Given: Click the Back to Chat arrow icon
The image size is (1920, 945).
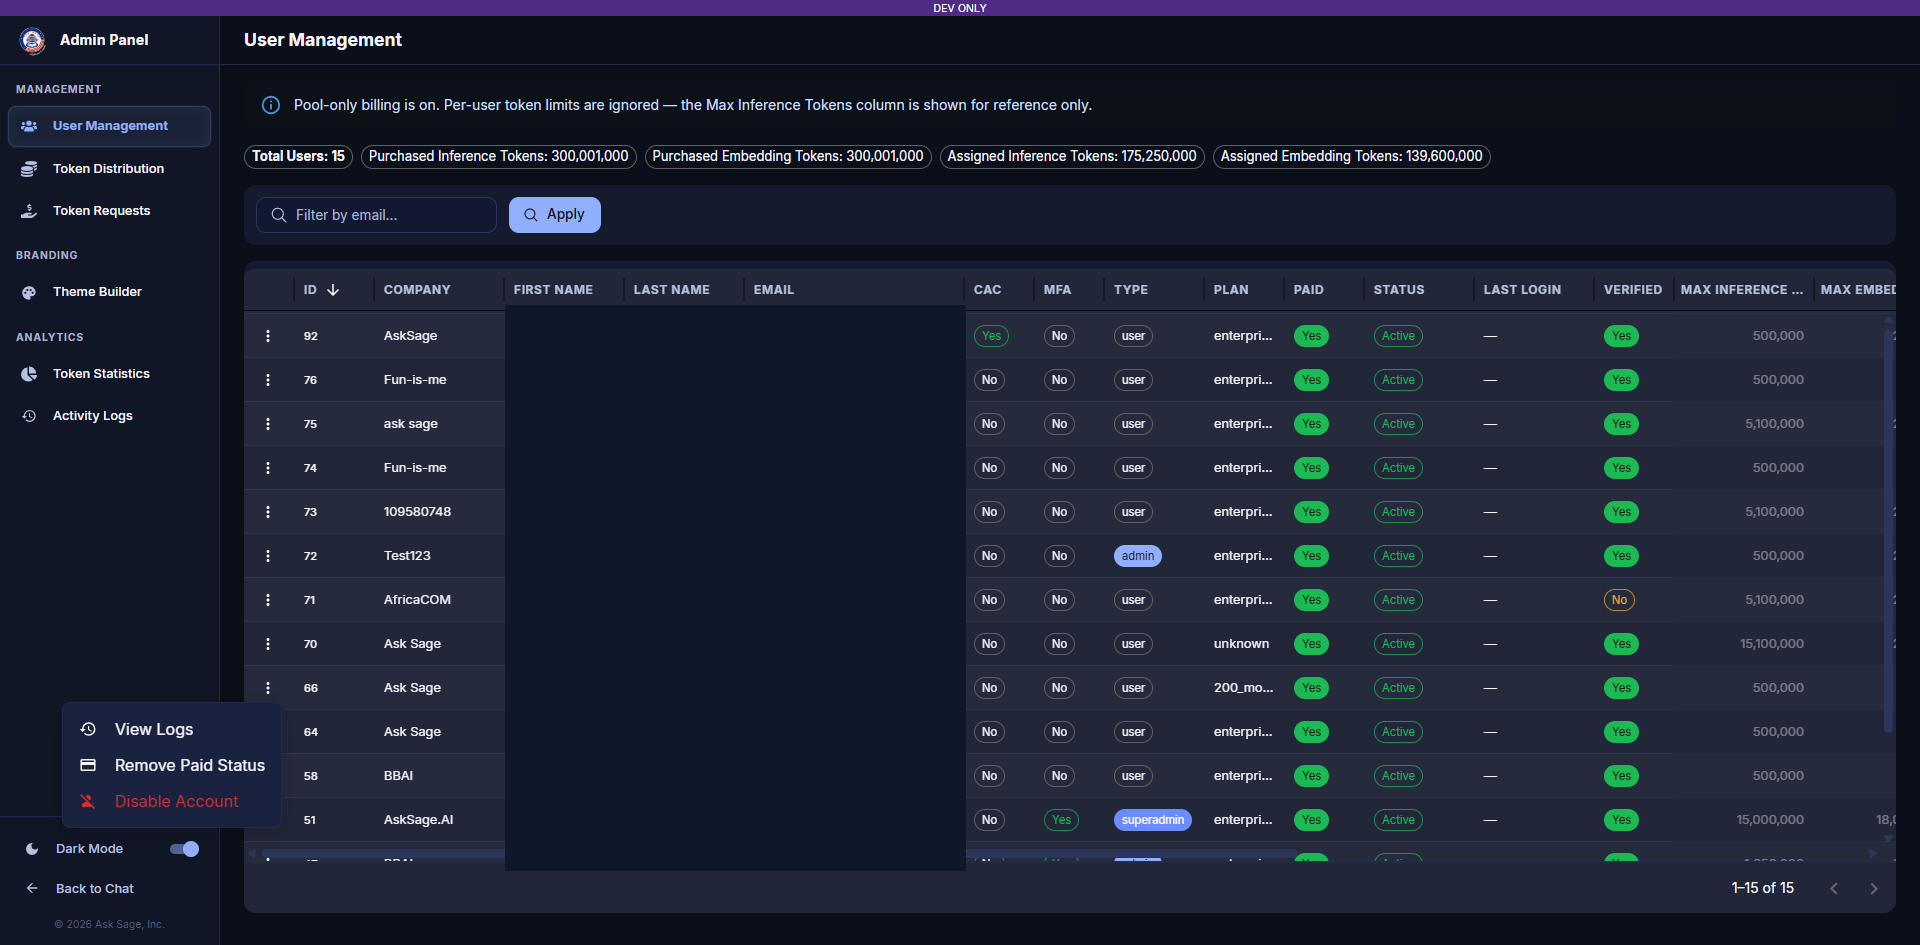Looking at the screenshot, I should (x=32, y=889).
